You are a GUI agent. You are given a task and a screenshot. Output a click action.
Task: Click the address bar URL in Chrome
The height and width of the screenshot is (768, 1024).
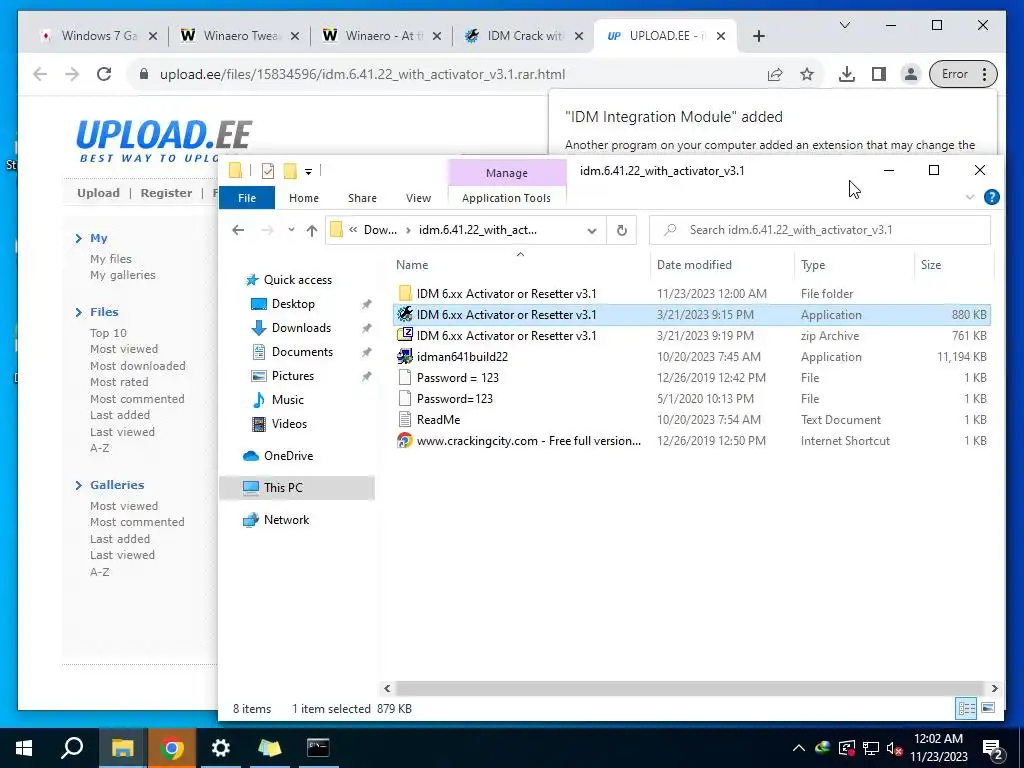click(362, 74)
